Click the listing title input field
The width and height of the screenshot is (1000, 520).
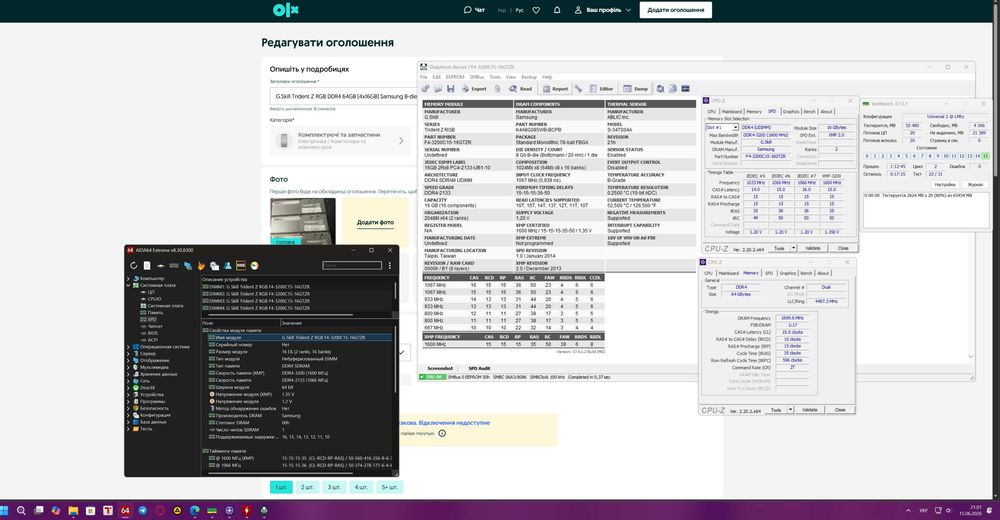(344, 96)
